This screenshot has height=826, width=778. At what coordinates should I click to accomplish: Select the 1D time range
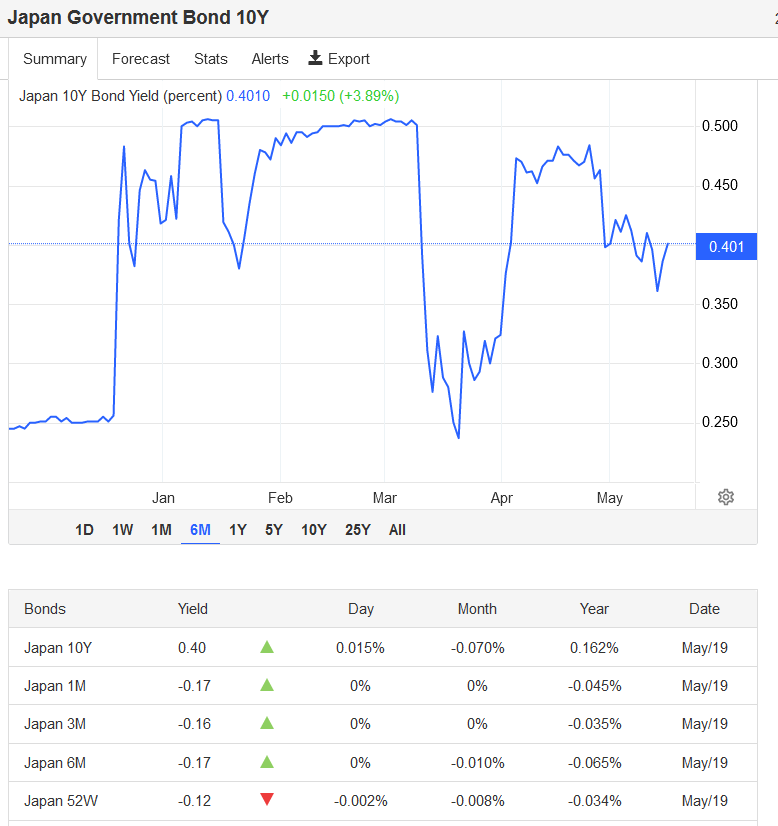click(84, 529)
